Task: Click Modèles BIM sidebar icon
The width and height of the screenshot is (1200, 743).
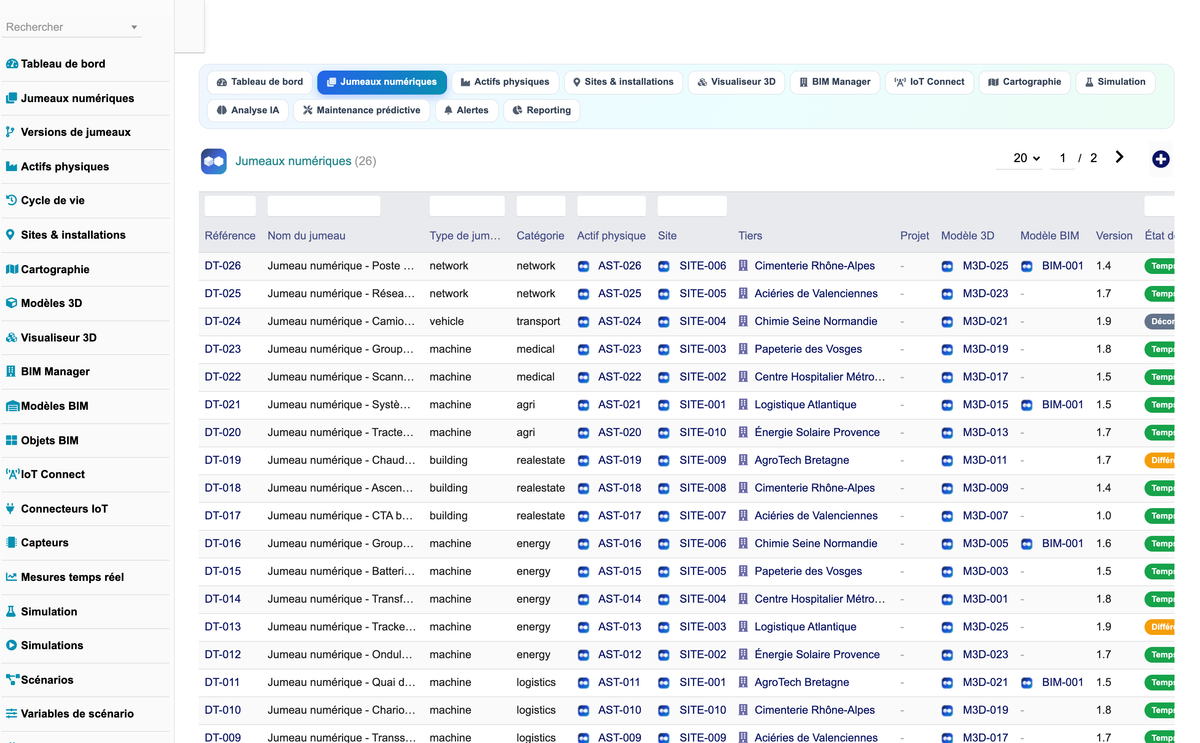Action: (13, 406)
